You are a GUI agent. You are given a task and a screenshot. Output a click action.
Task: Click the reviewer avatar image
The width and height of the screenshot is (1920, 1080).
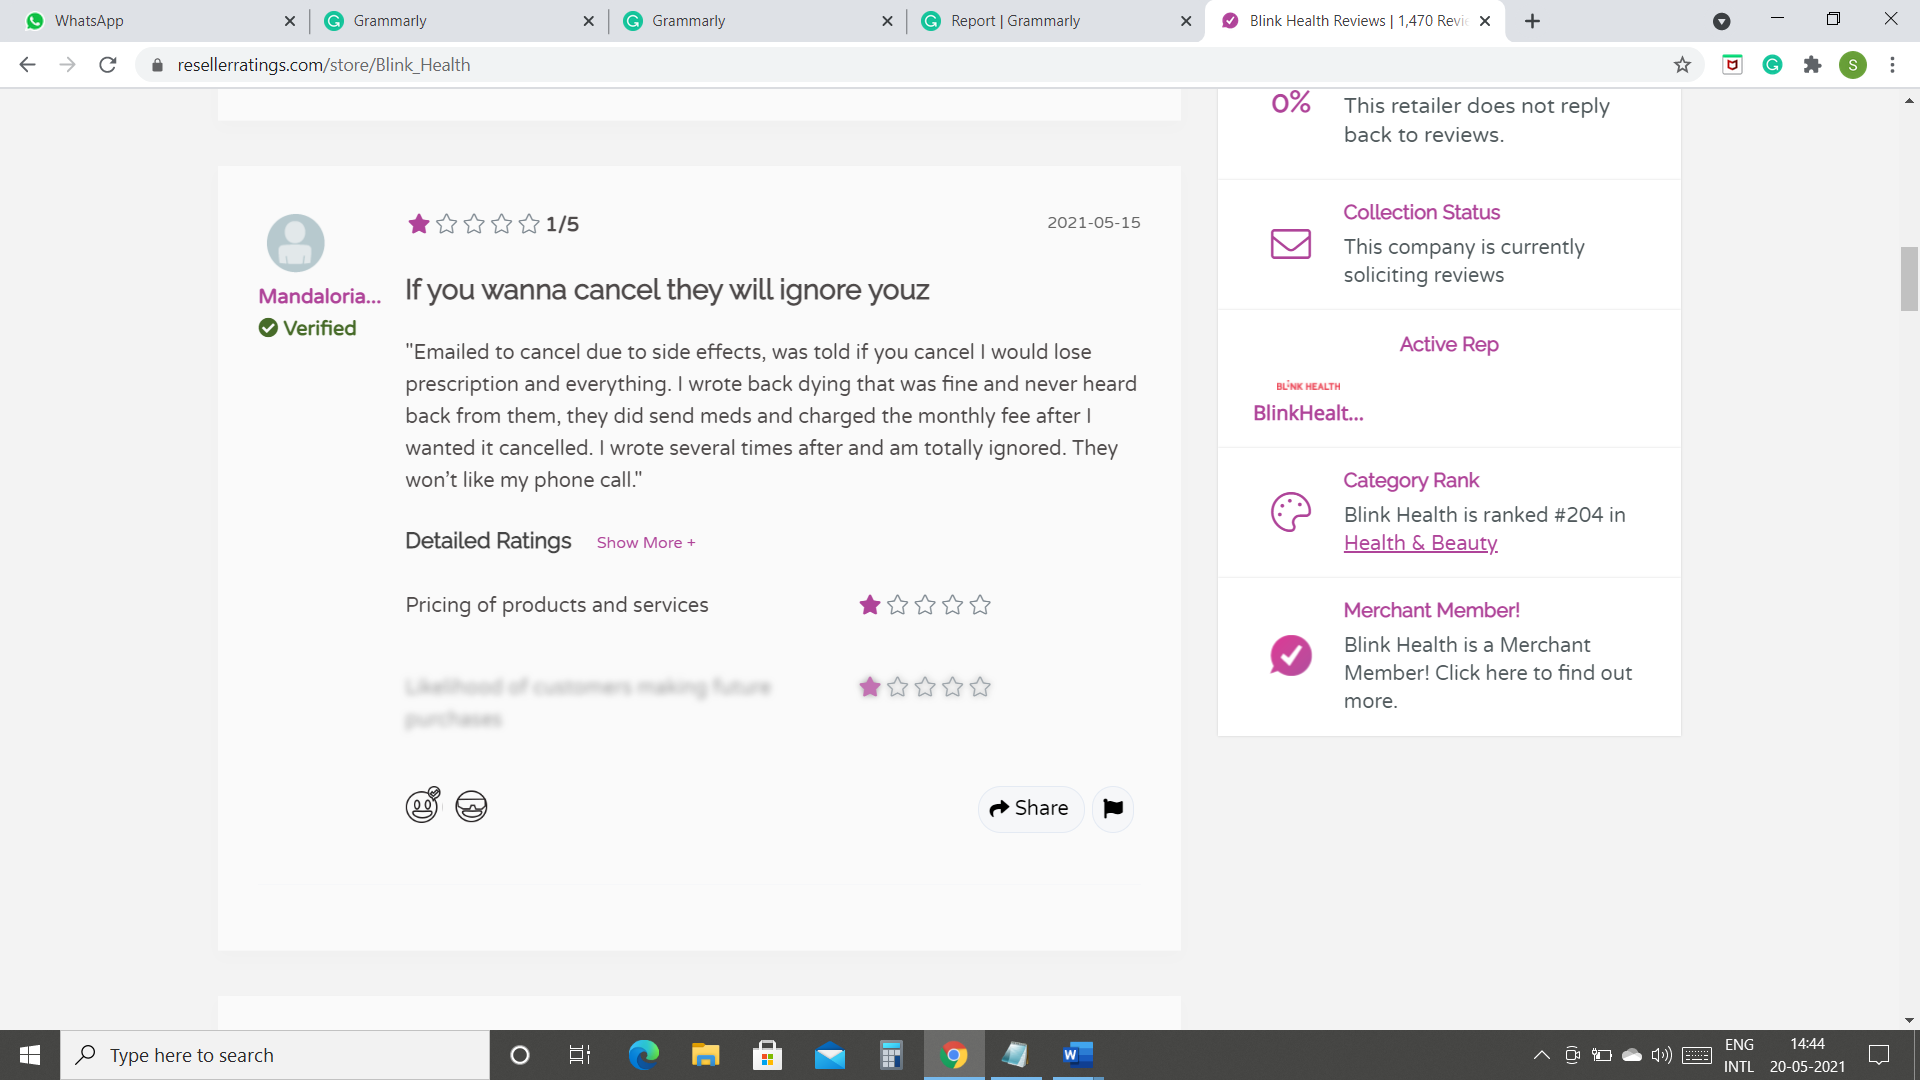point(295,243)
